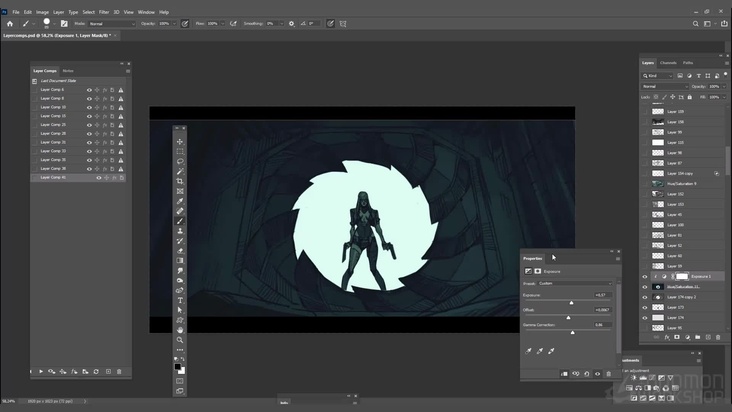732x412 pixels.
Task: Reset adjustment defaults in Properties panel
Action: click(x=587, y=374)
